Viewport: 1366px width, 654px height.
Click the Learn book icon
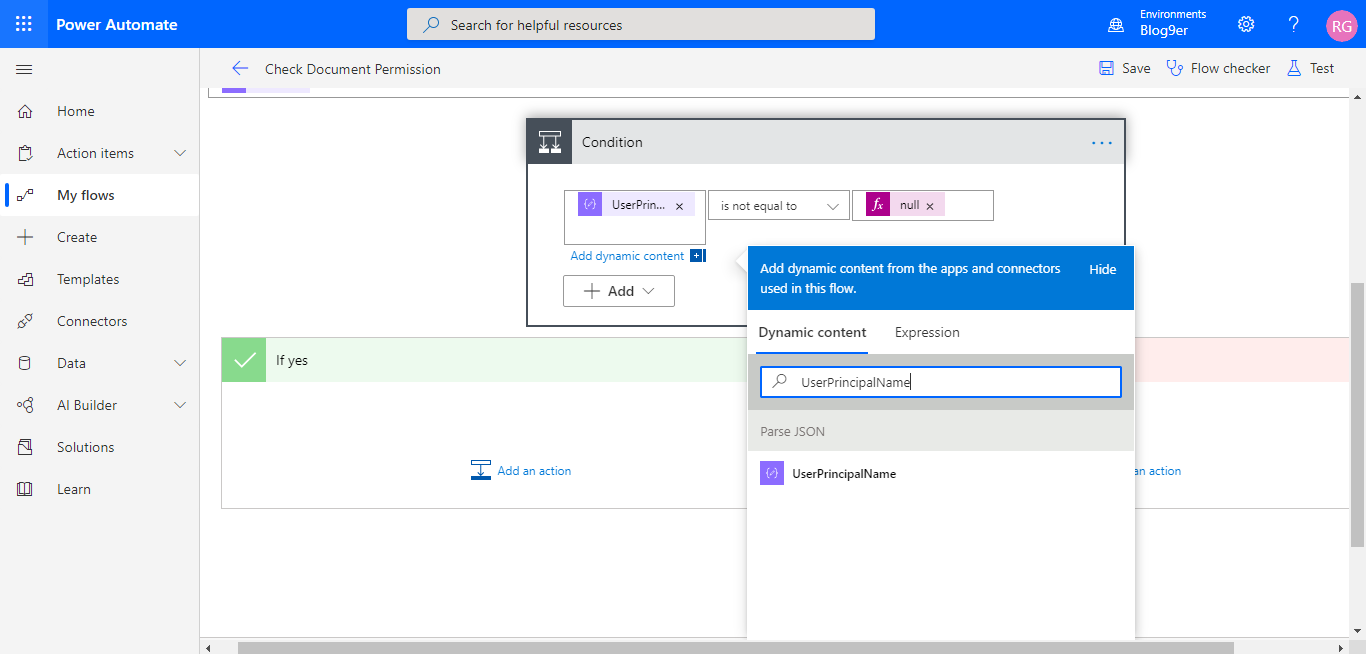(x=25, y=489)
